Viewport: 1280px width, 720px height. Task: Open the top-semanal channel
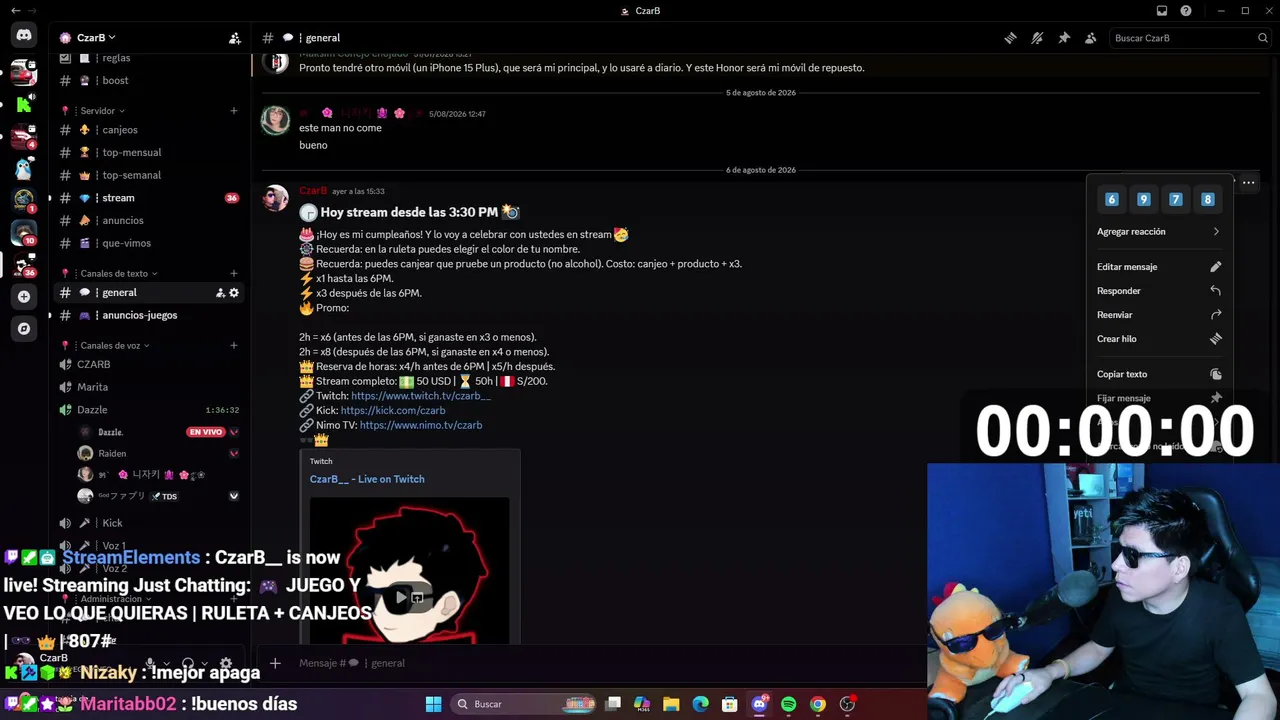(x=149, y=175)
